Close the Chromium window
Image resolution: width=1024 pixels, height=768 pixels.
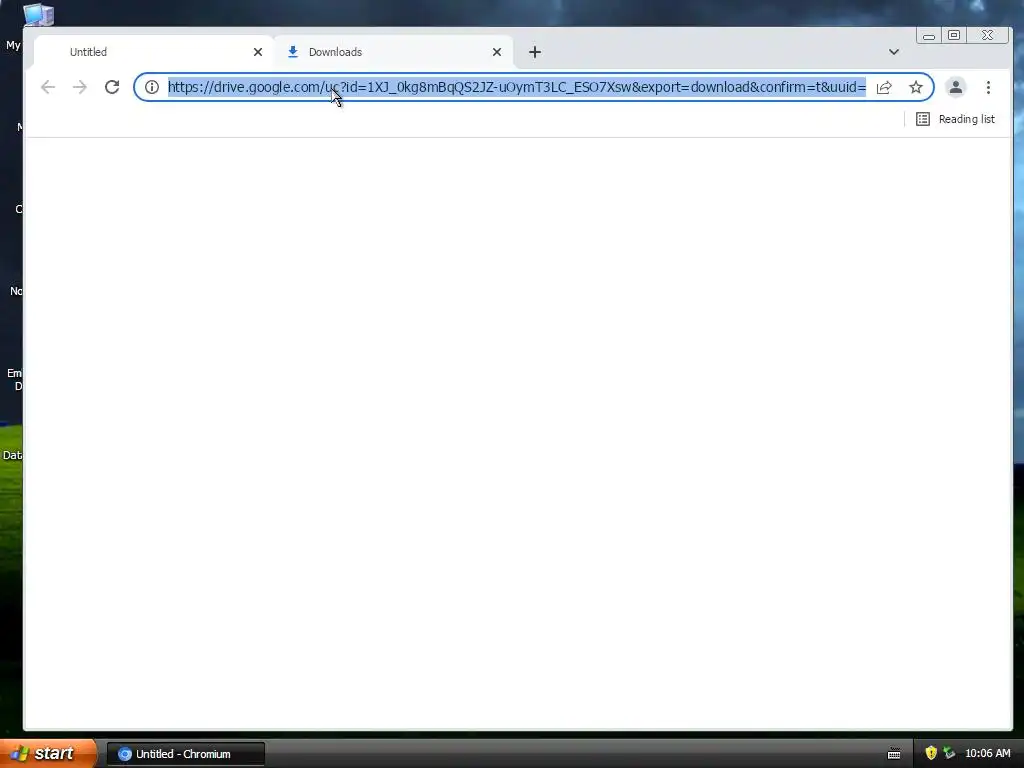point(988,35)
